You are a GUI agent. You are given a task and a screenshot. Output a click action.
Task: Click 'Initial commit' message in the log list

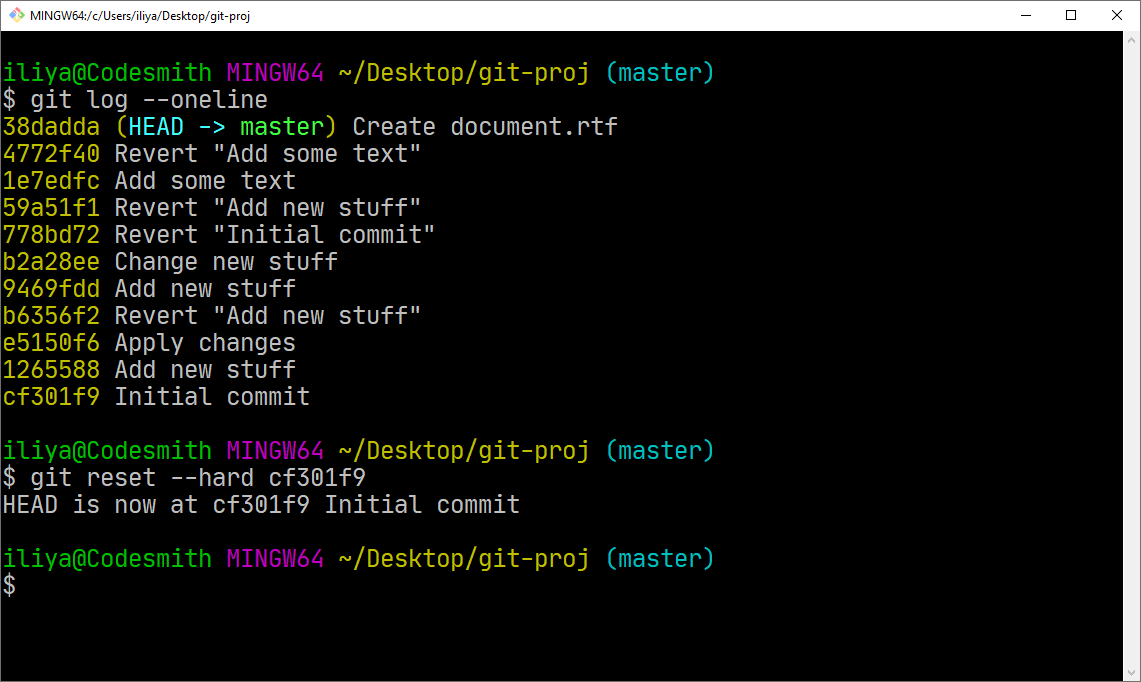coord(212,397)
